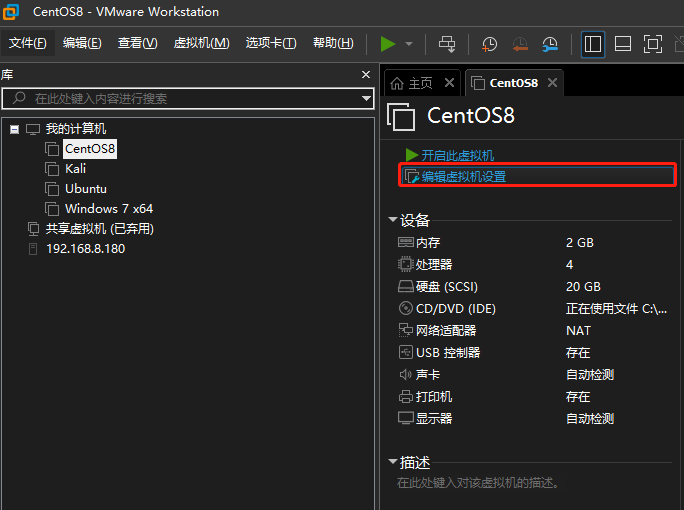The height and width of the screenshot is (510, 684).
Task: Open the 帮助(H) menu
Action: click(333, 43)
